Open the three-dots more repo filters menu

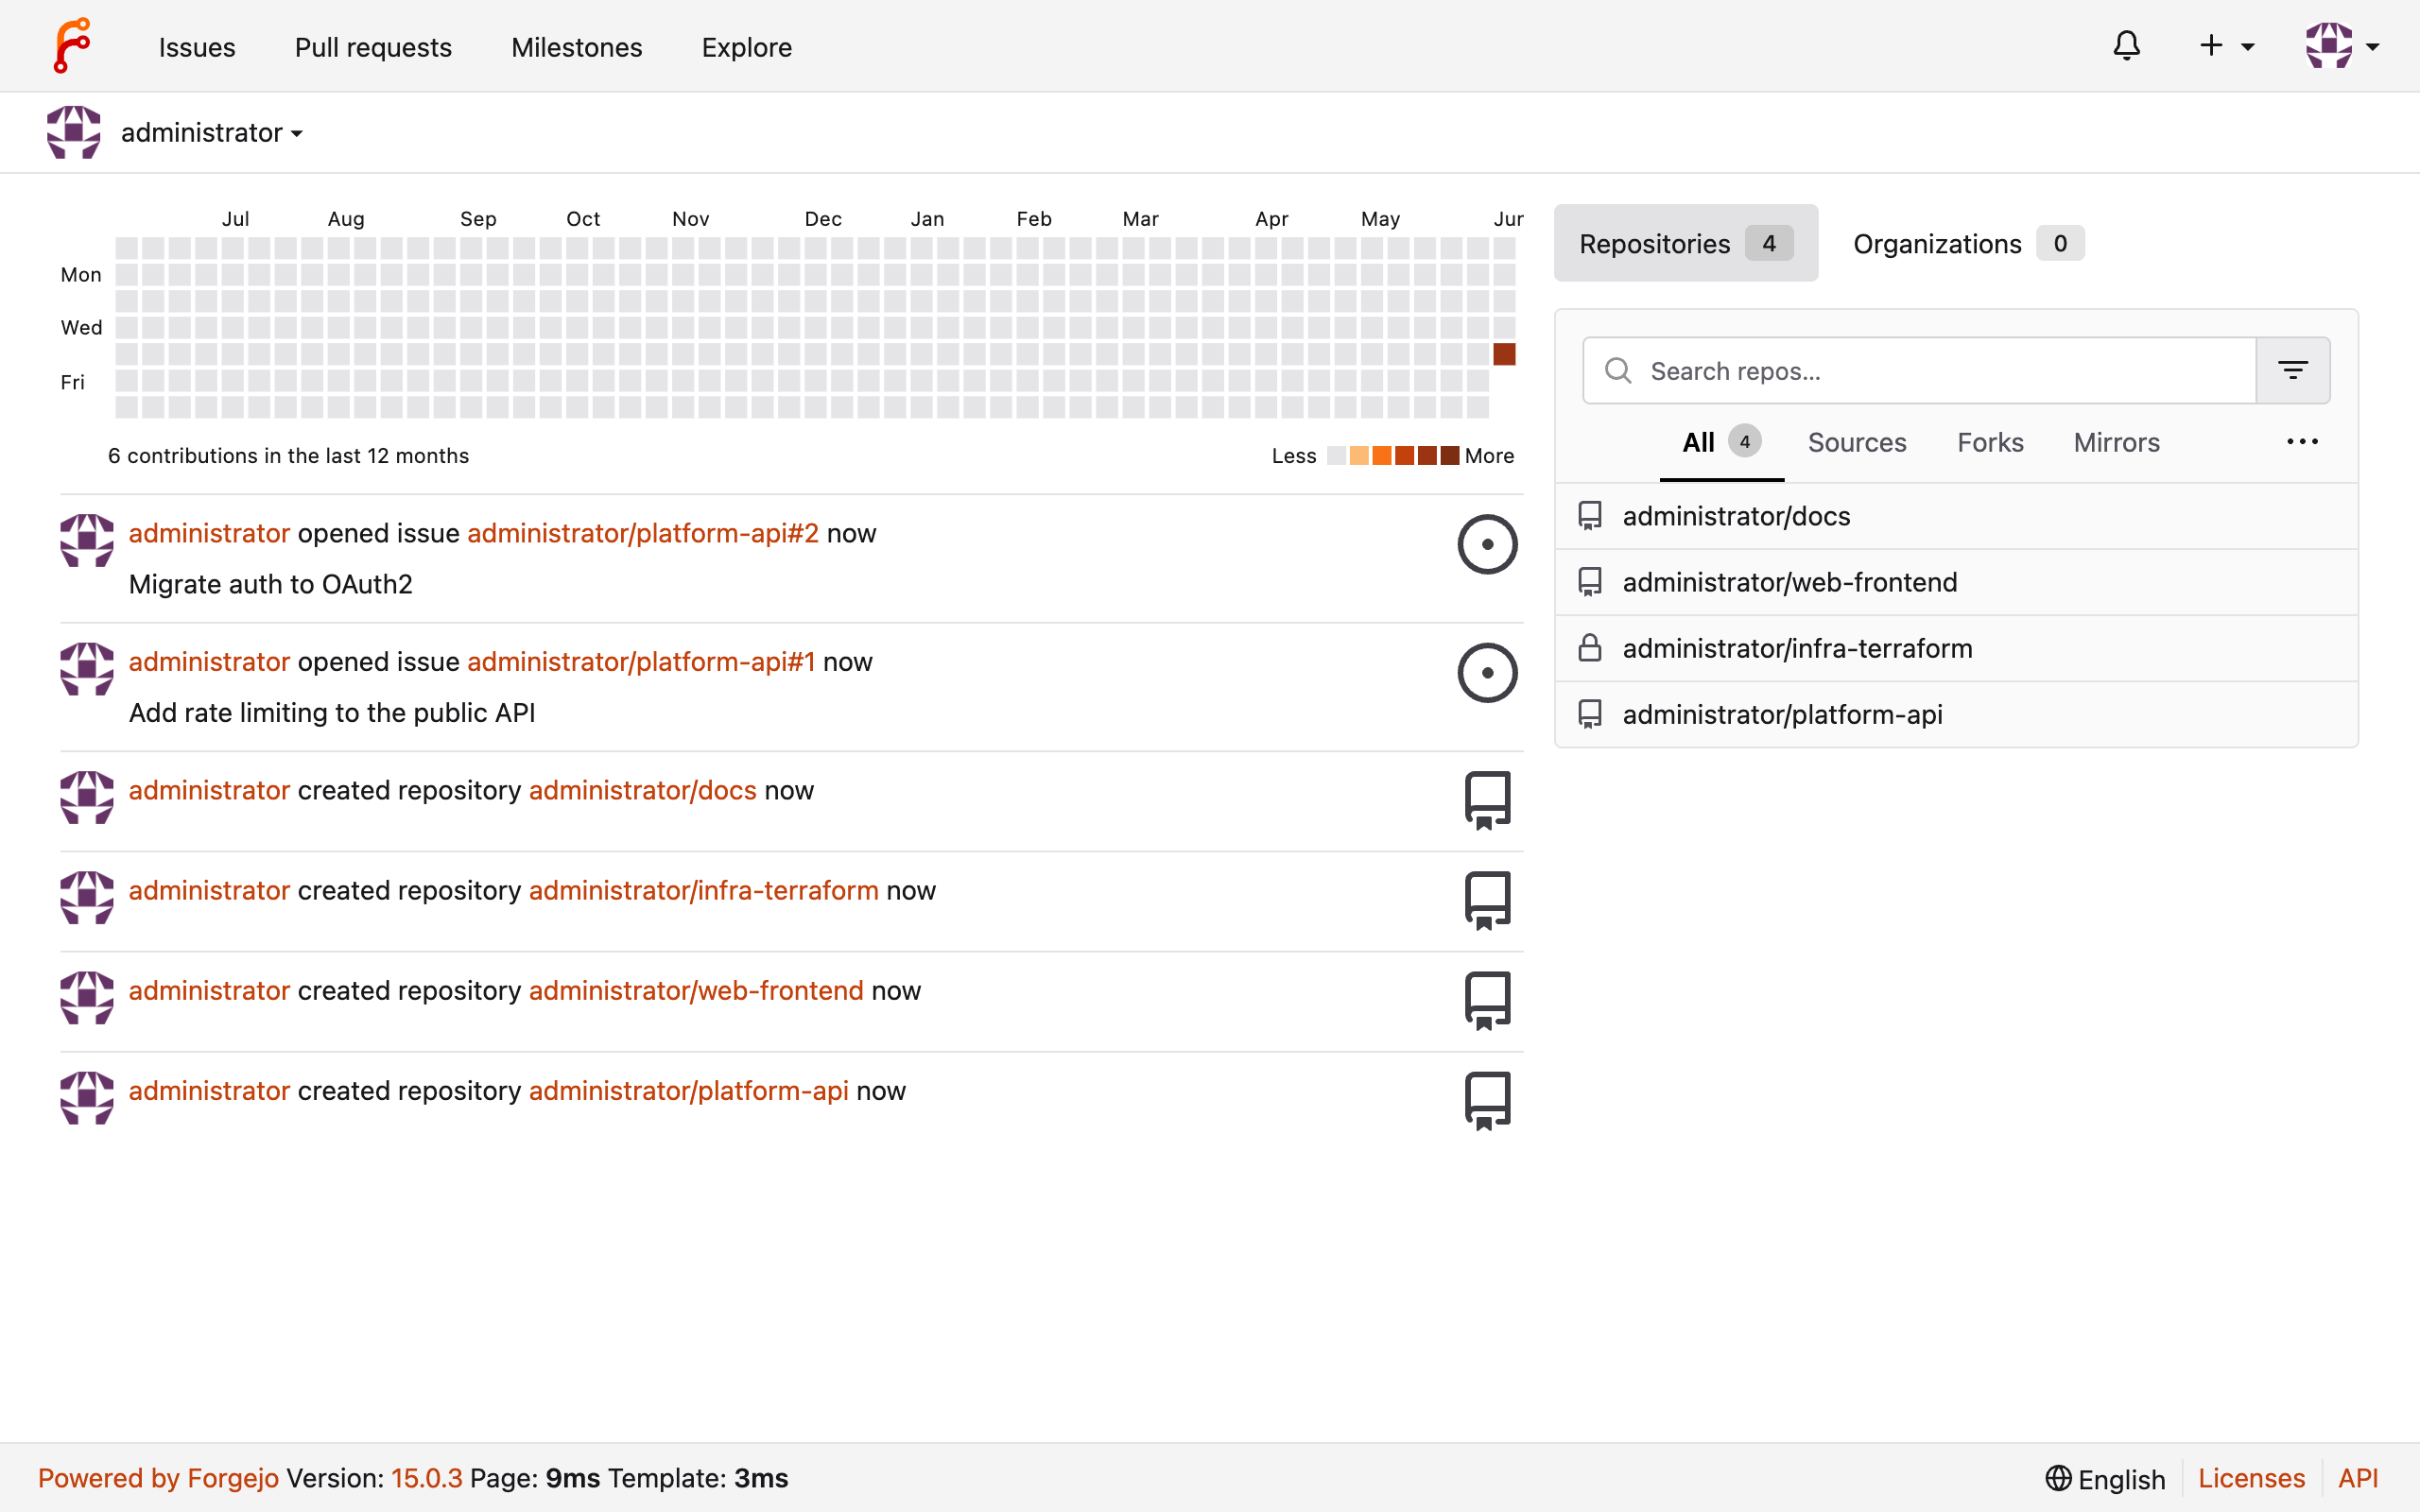click(2302, 441)
